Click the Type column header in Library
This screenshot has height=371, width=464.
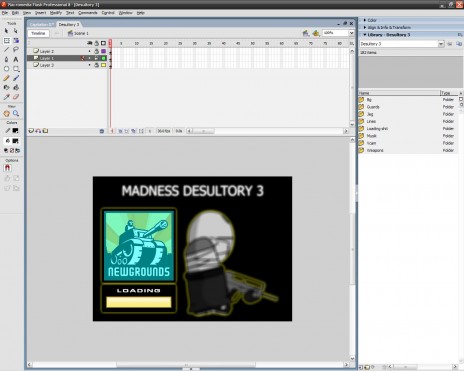pyautogui.click(x=449, y=93)
